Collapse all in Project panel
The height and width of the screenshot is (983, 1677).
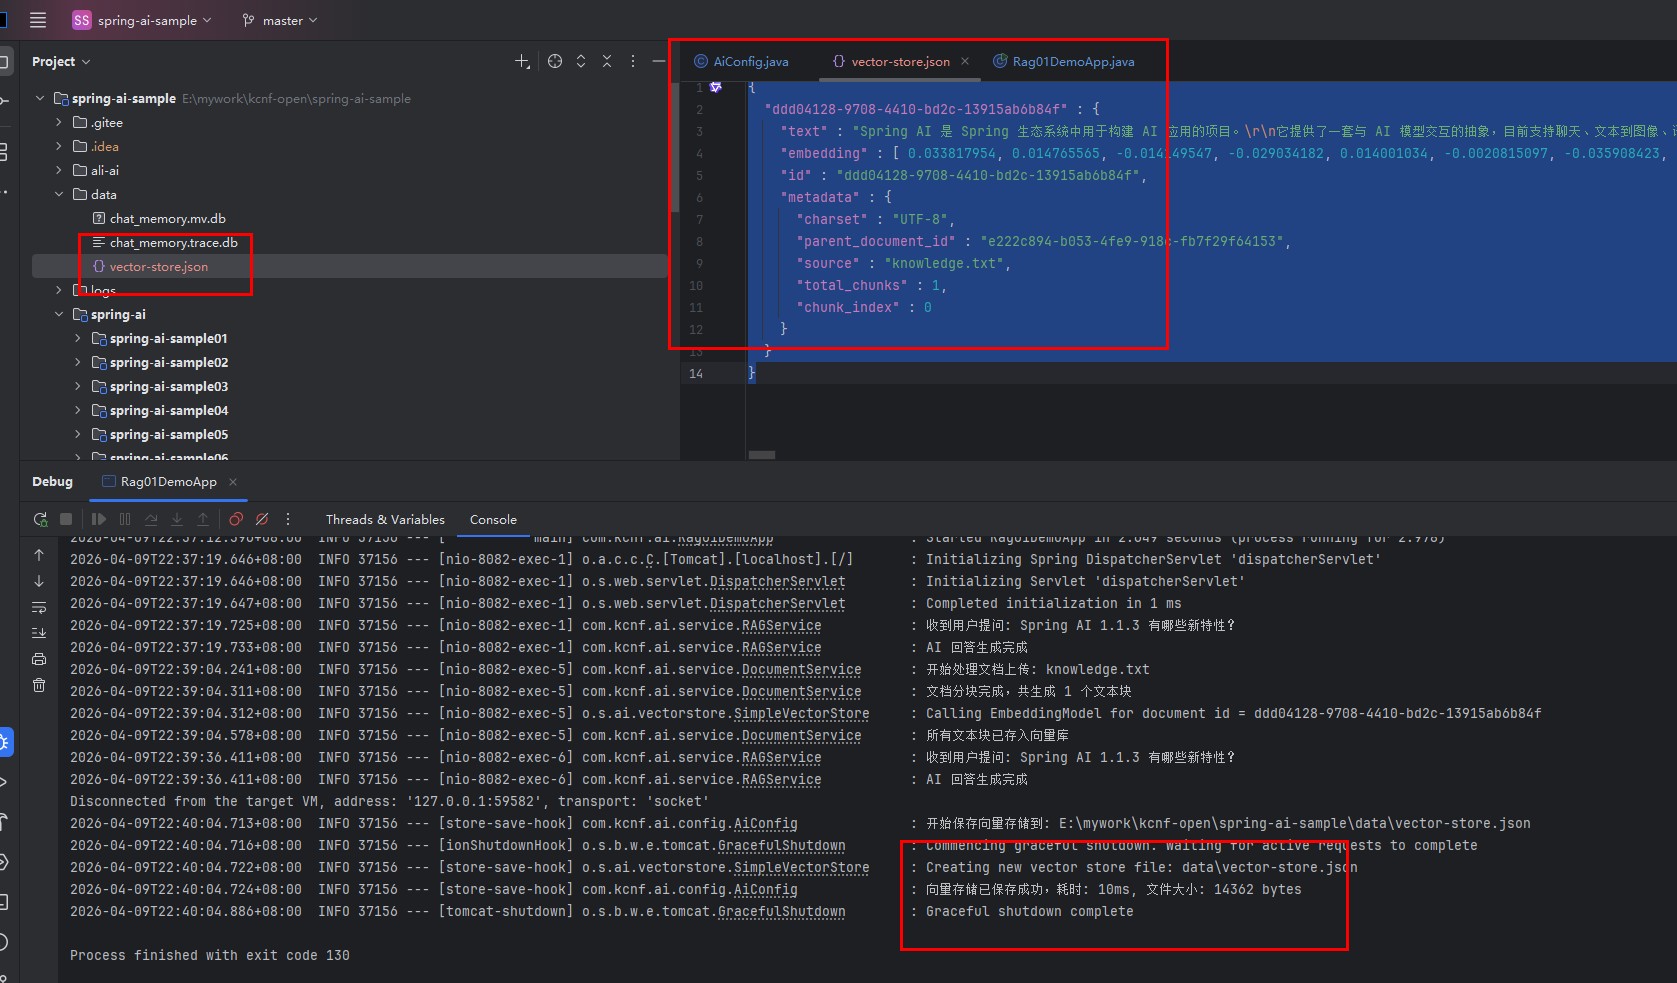tap(607, 62)
